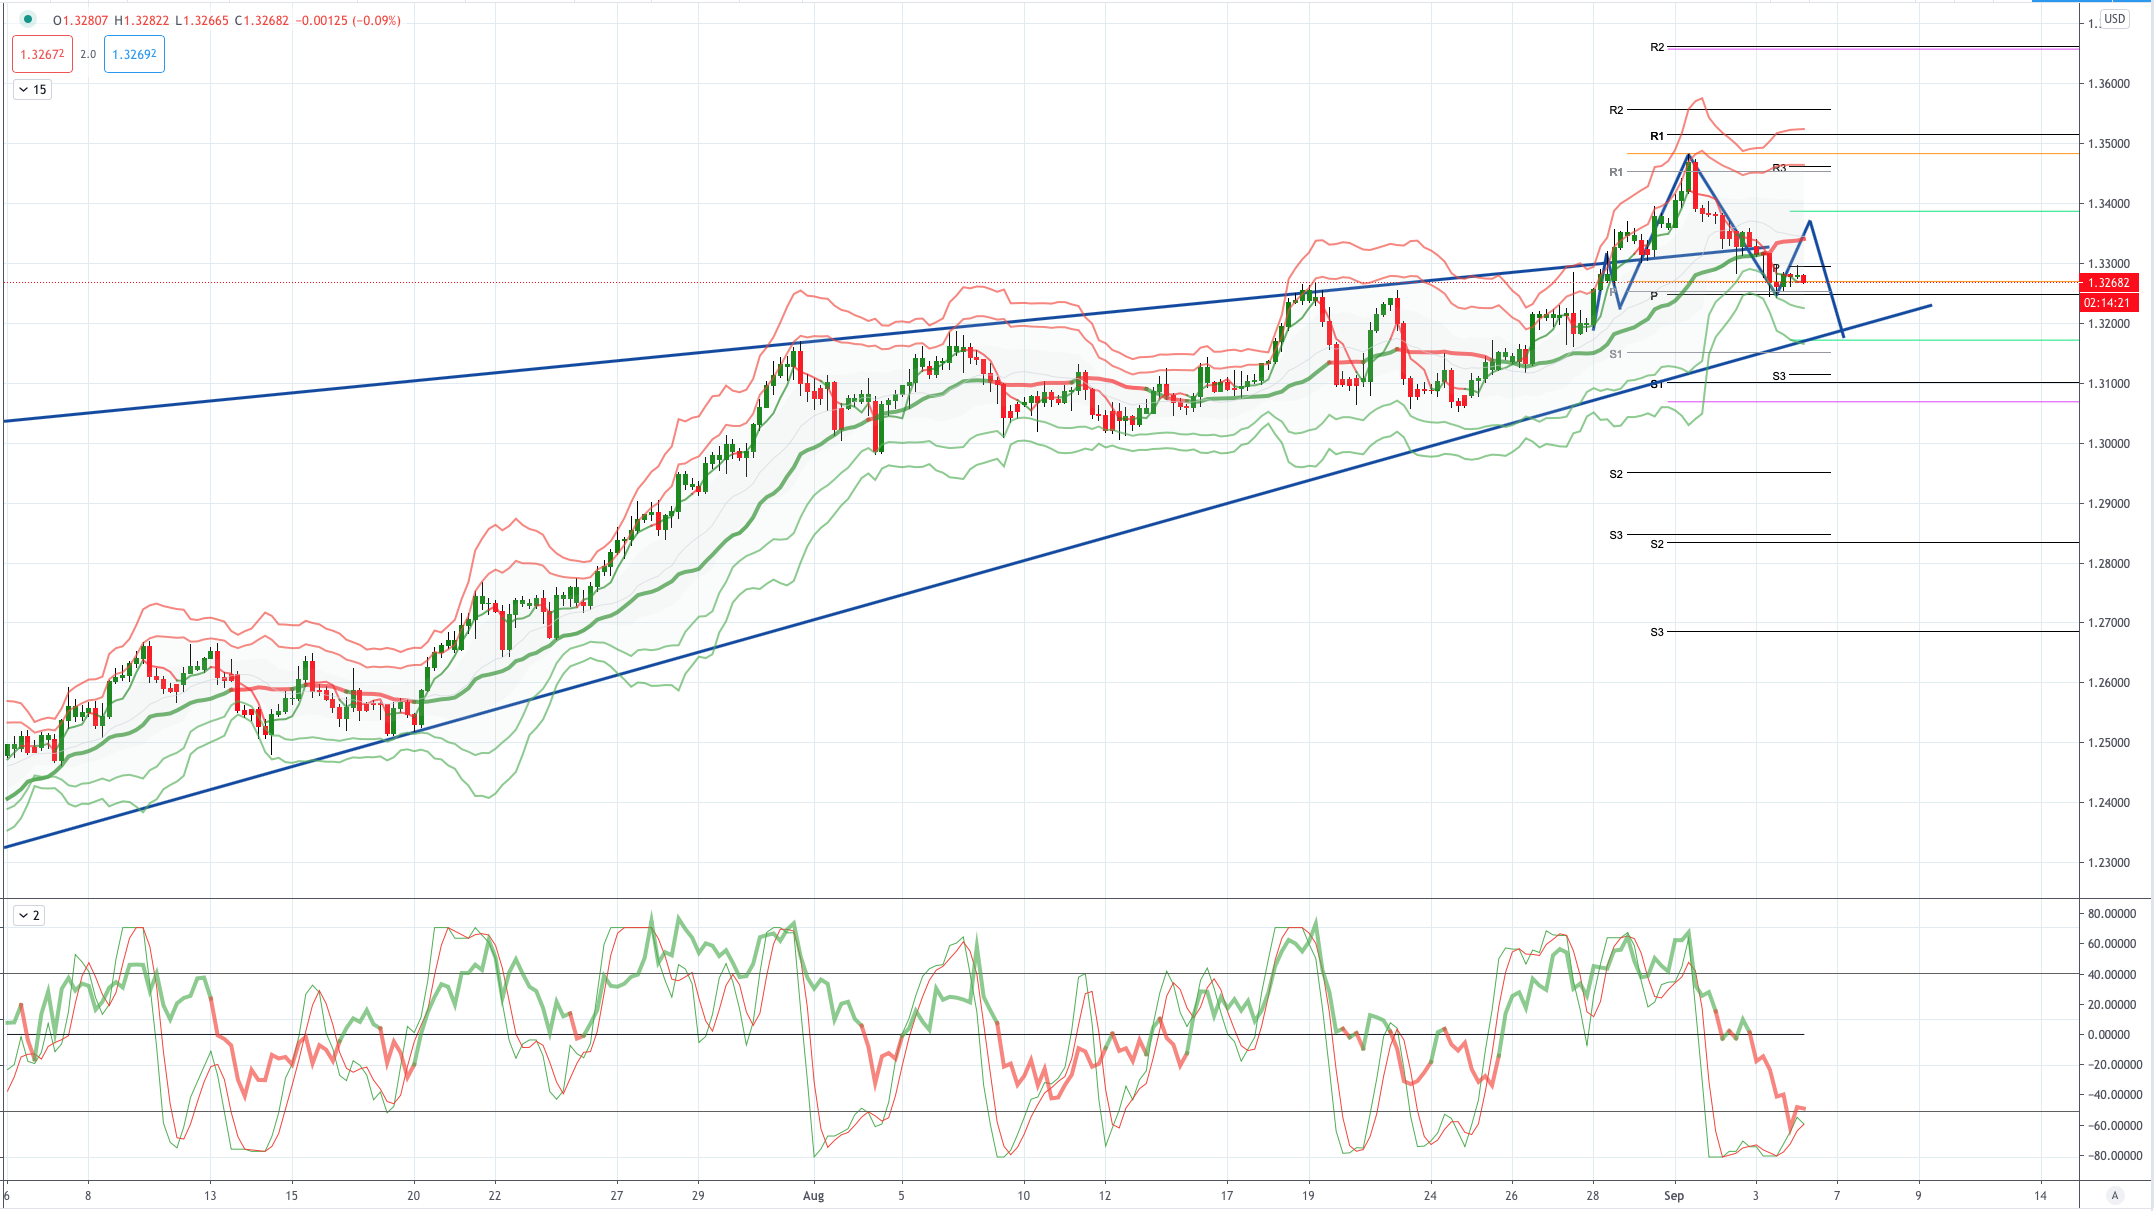Click the OHLC open value O1.32807
Image resolution: width=2154 pixels, height=1211 pixels.
(80, 20)
